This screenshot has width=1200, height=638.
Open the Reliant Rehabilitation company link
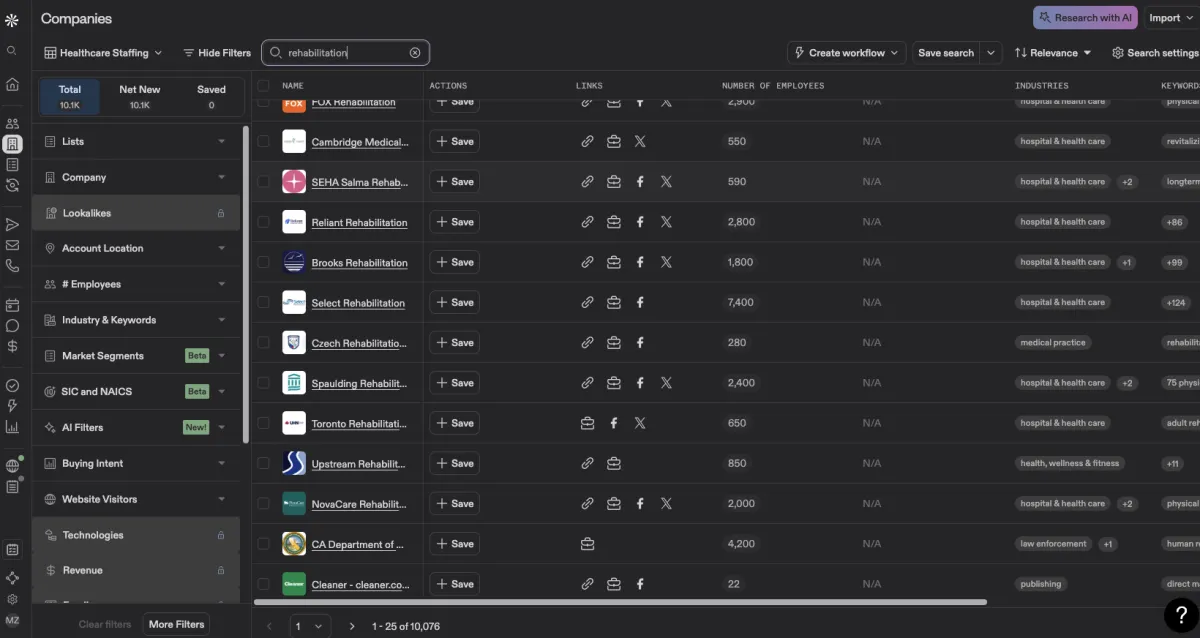[360, 222]
